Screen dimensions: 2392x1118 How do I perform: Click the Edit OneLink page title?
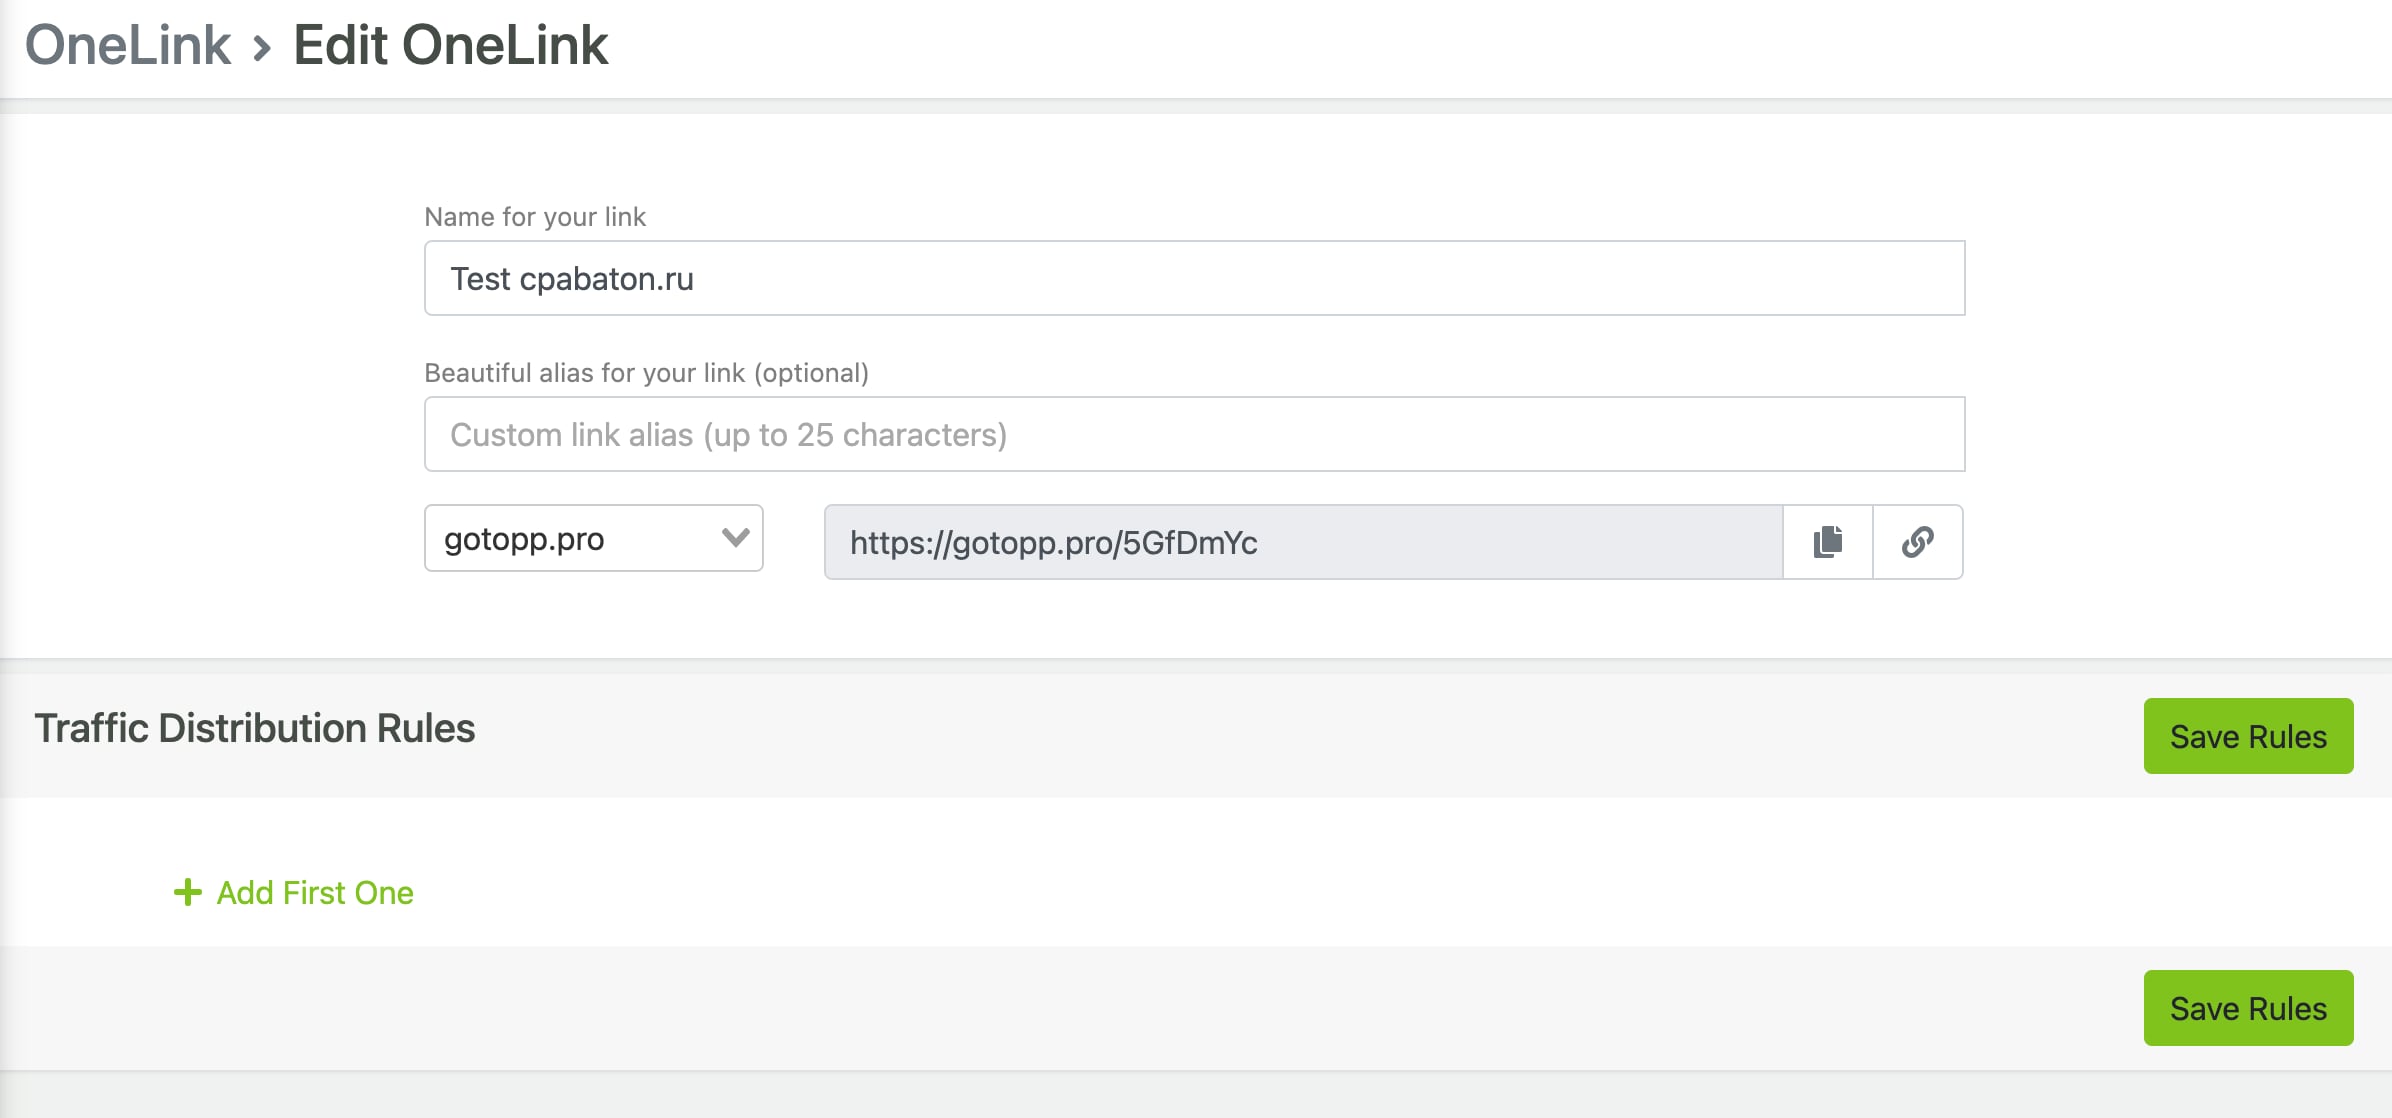451,45
